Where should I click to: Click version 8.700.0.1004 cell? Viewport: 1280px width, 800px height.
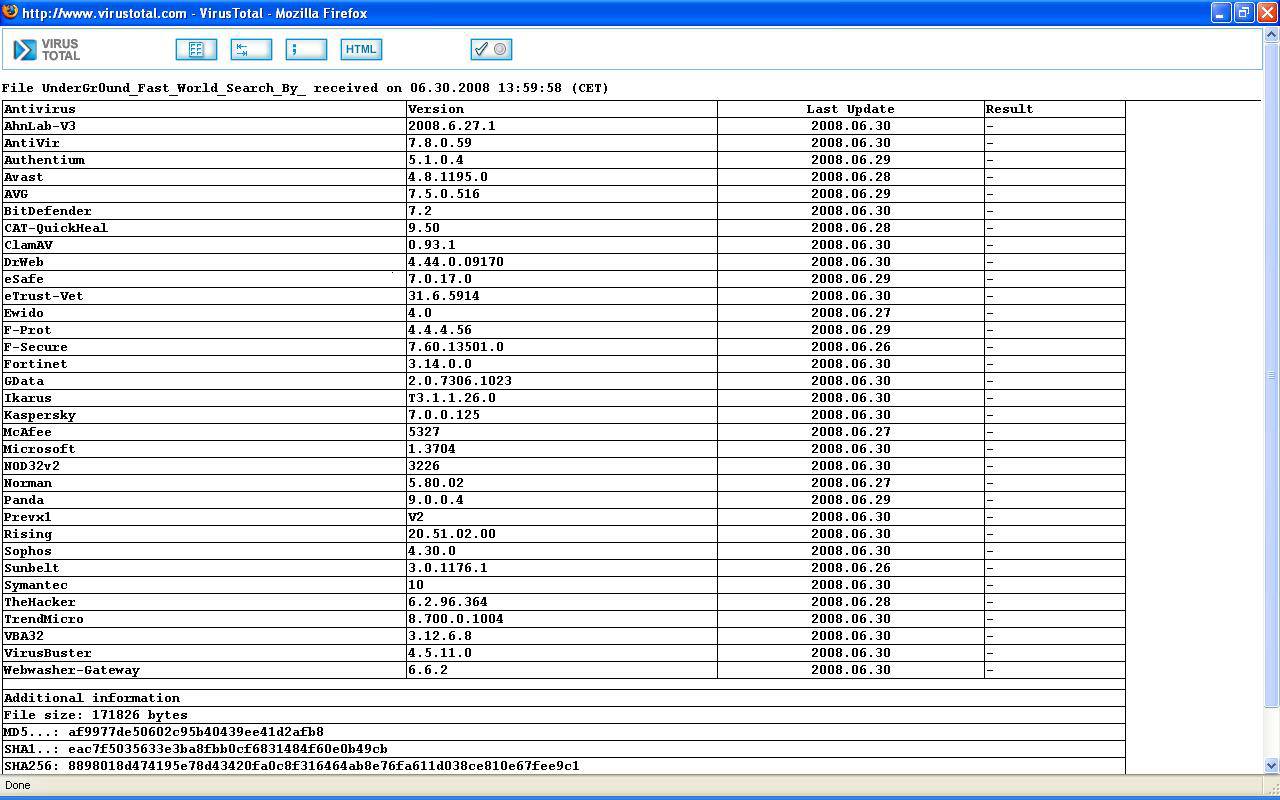point(456,619)
